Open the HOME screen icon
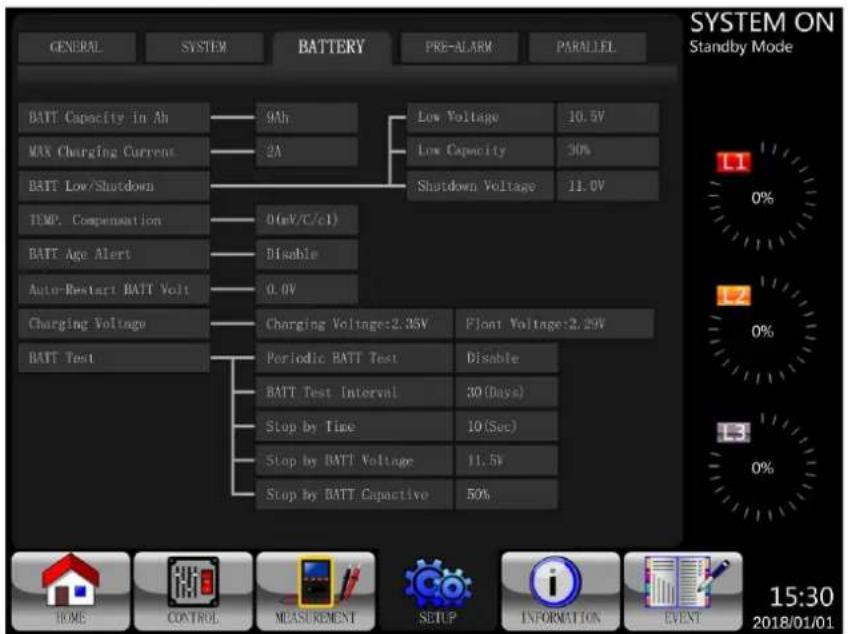This screenshot has height=634, width=848. click(x=71, y=591)
